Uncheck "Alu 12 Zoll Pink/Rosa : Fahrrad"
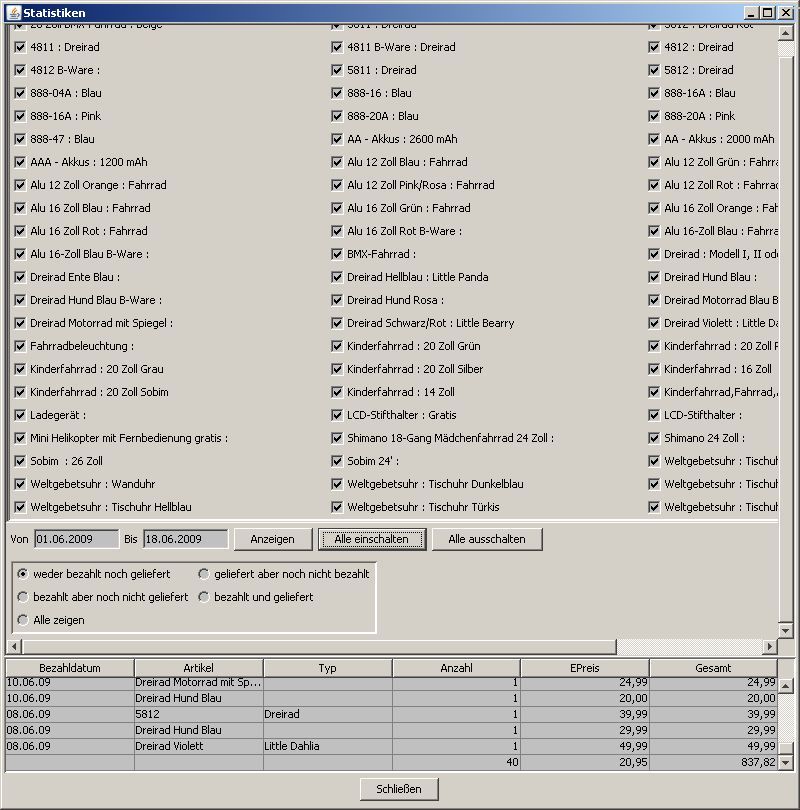This screenshot has height=810, width=800. pos(337,185)
